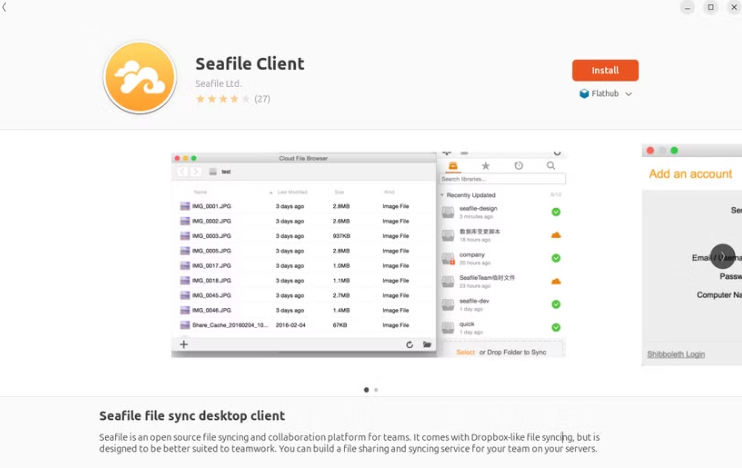Image resolution: width=742 pixels, height=468 pixels.
Task: Go back using the top-left arrow
Action: 5,7
